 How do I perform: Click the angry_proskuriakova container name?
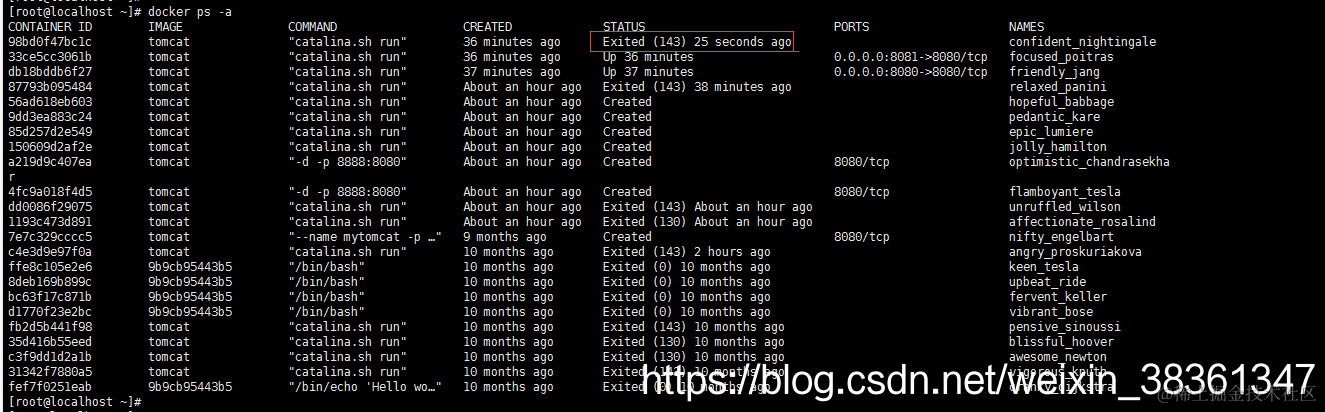point(1075,252)
